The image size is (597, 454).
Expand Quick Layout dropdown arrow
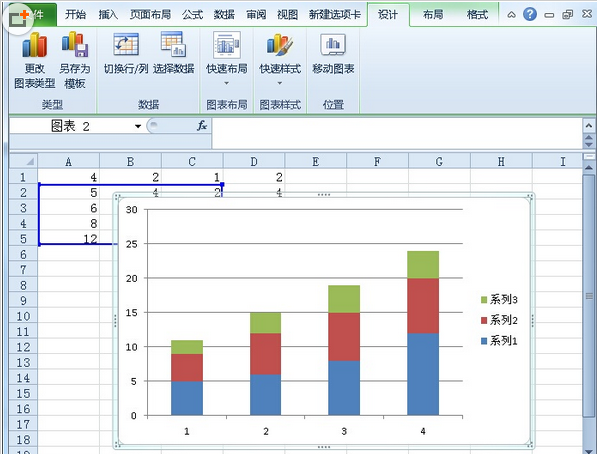click(227, 83)
